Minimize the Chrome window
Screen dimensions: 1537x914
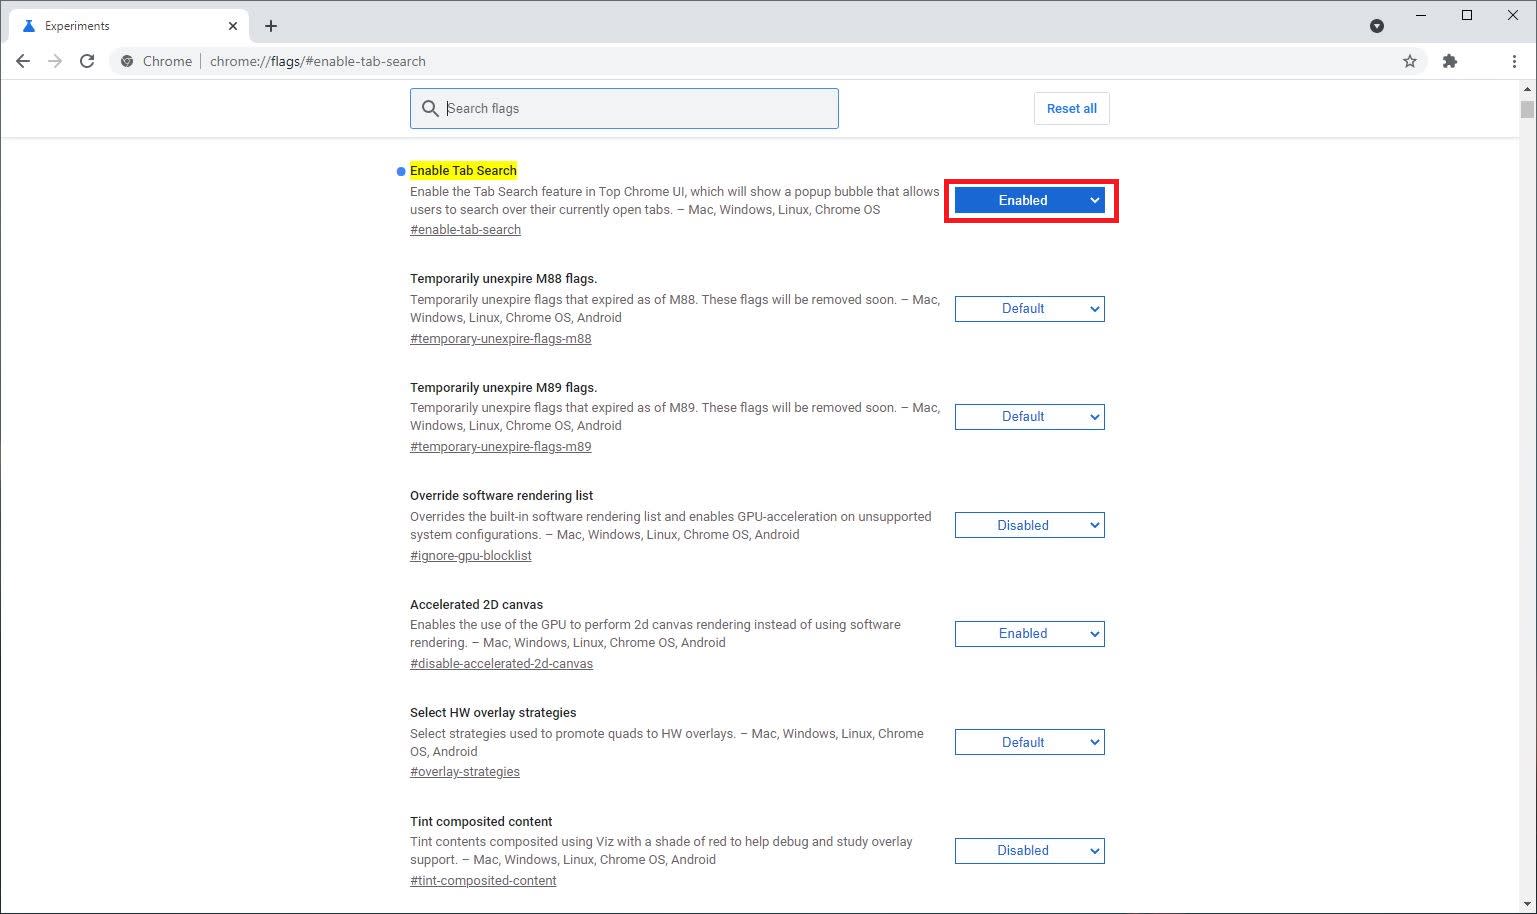[1421, 15]
